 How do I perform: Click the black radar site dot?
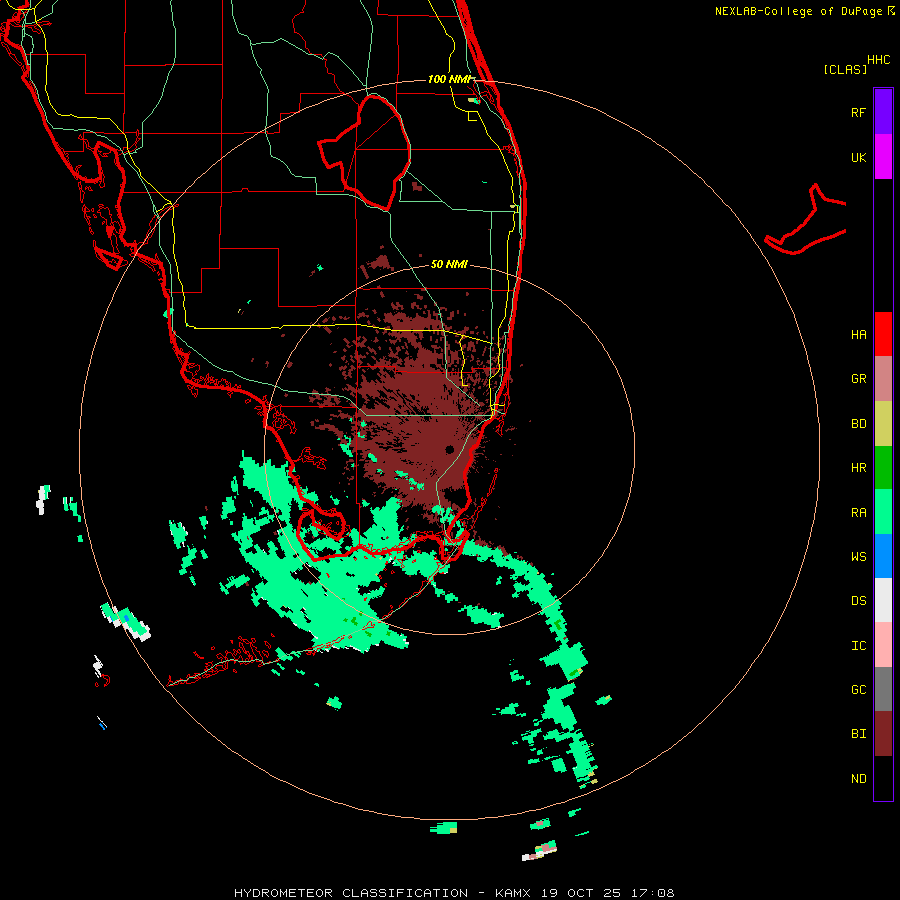pyautogui.click(x=449, y=449)
